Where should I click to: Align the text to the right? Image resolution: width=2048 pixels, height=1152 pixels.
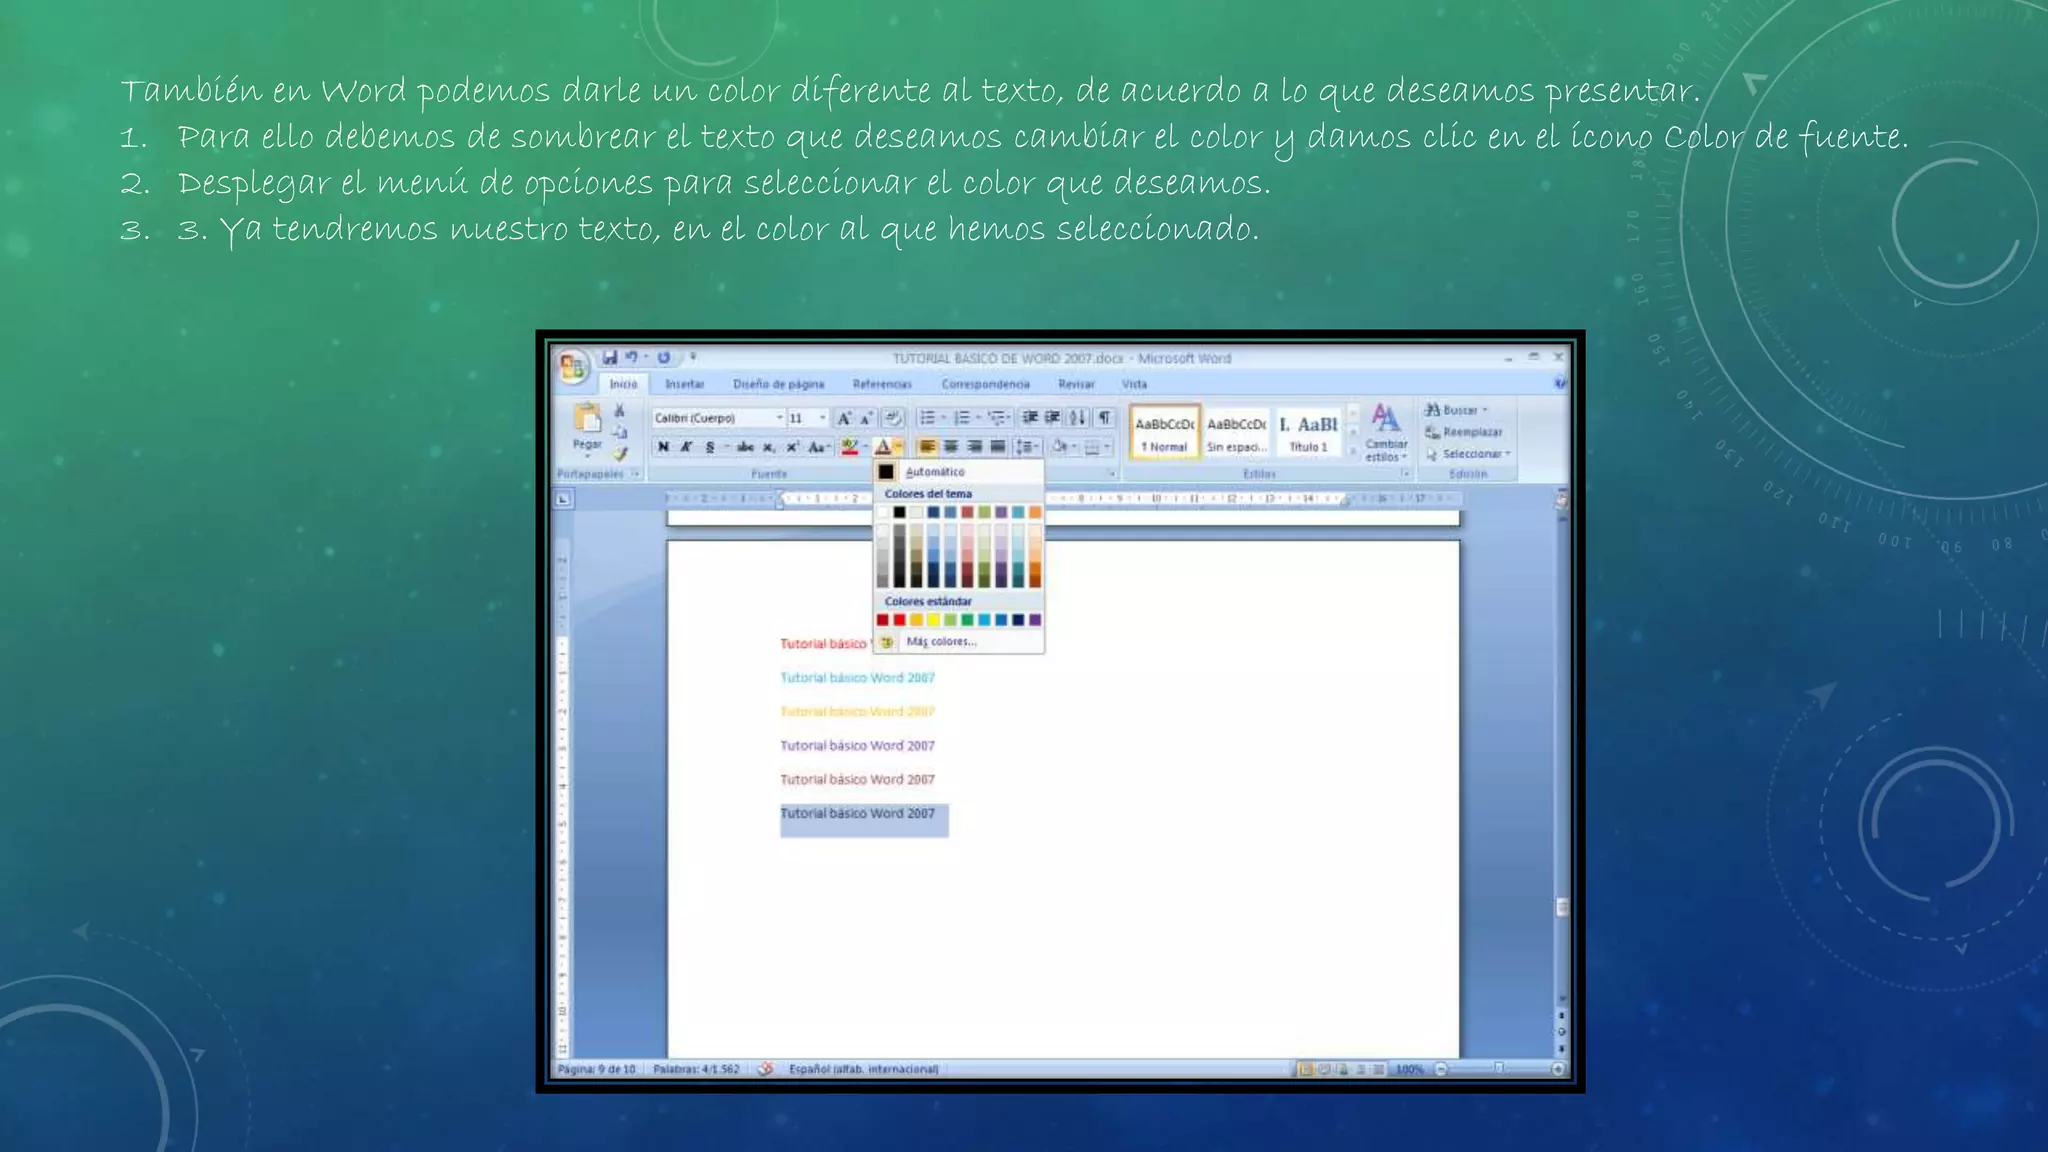pos(974,447)
